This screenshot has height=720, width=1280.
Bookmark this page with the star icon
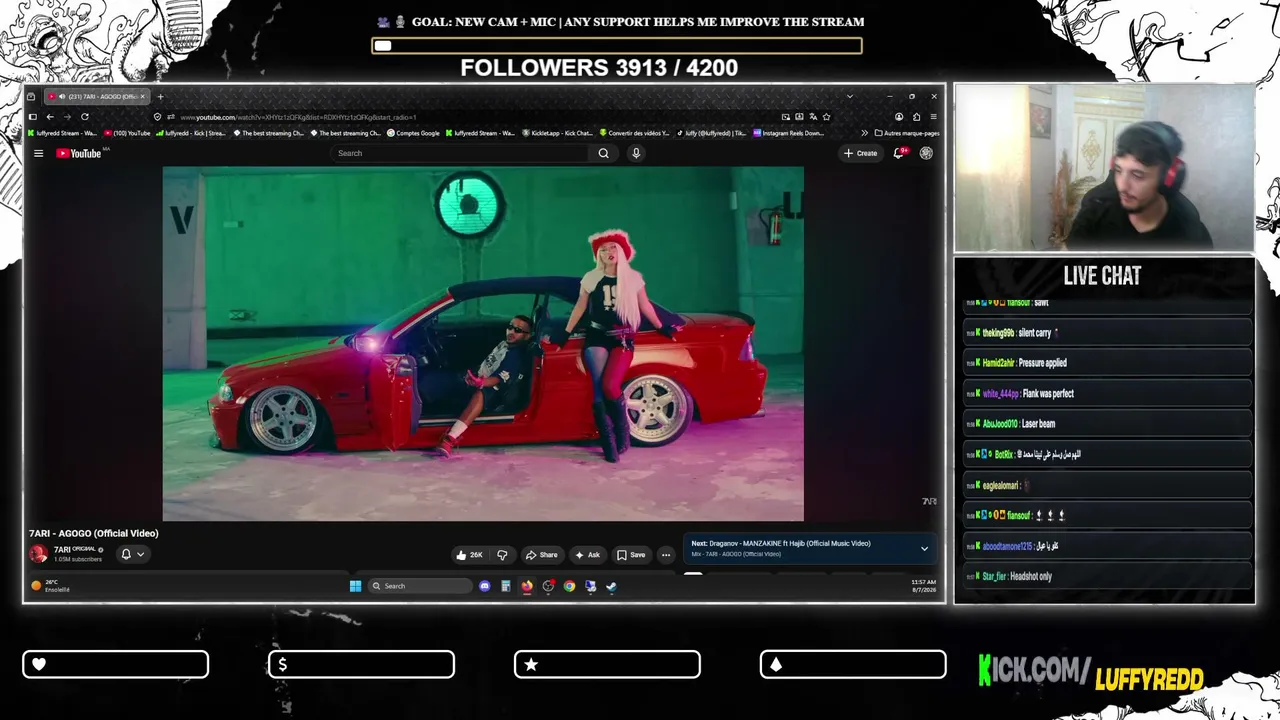(x=826, y=117)
